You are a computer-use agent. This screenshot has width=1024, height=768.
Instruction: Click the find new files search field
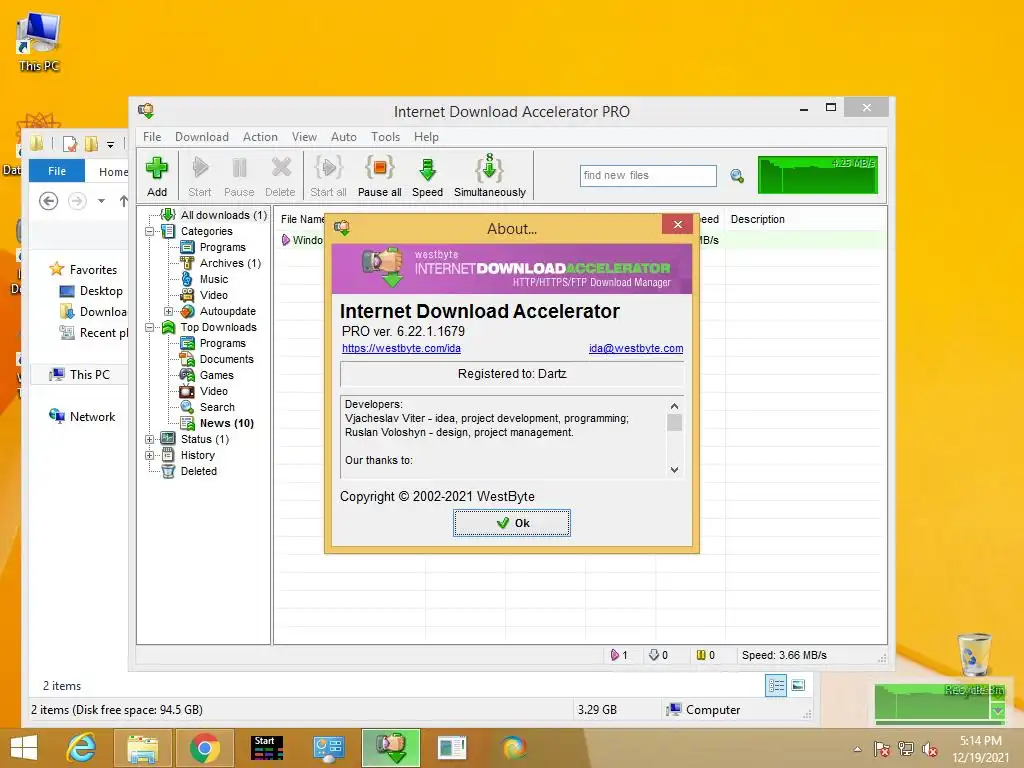648,176
